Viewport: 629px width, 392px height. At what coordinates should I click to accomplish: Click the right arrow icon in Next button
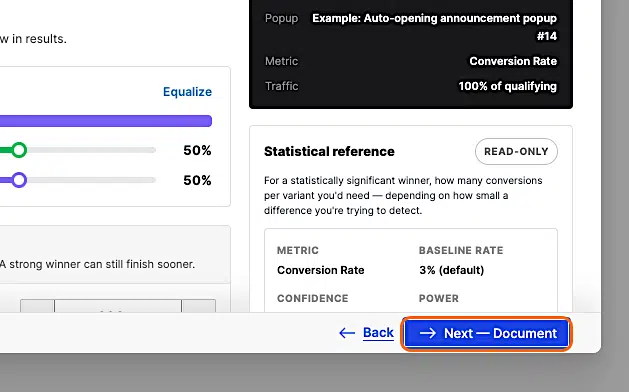(x=428, y=333)
